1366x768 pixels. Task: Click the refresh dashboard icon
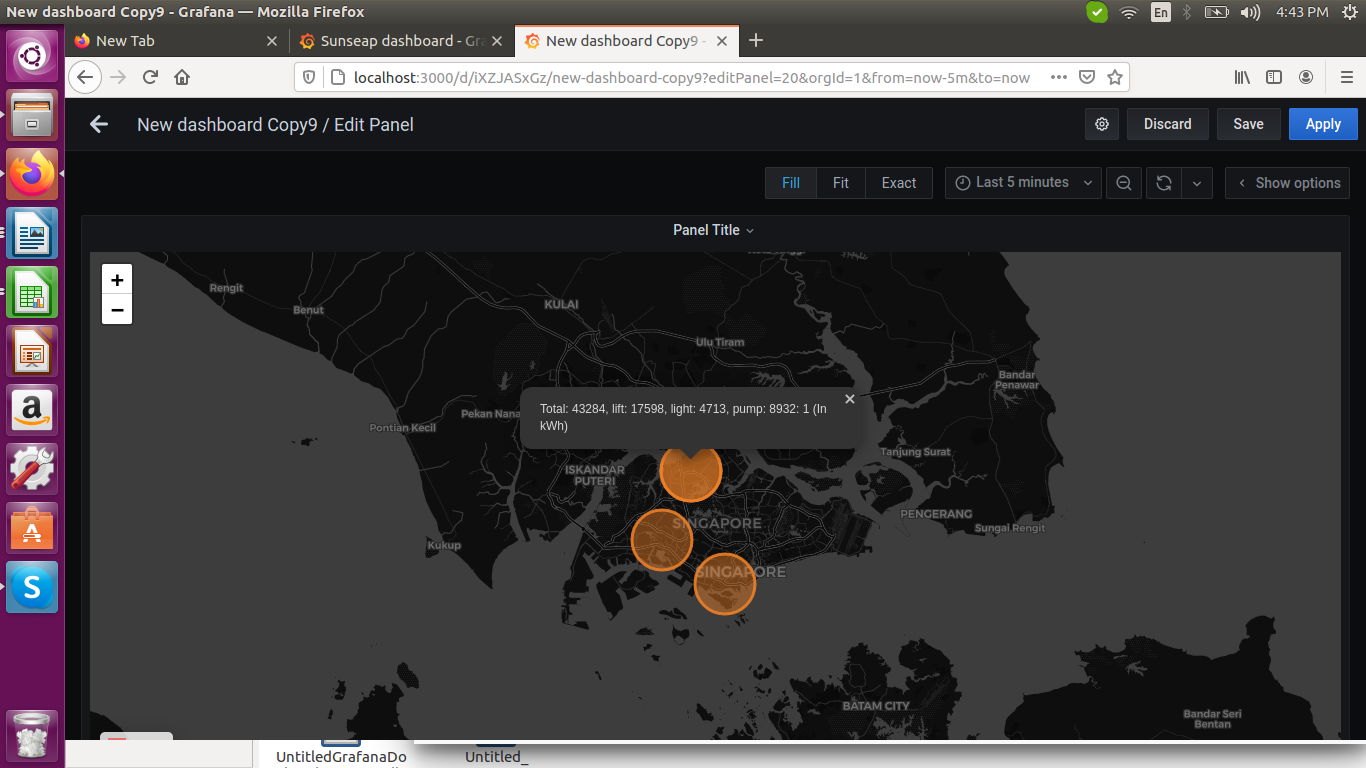[1162, 182]
